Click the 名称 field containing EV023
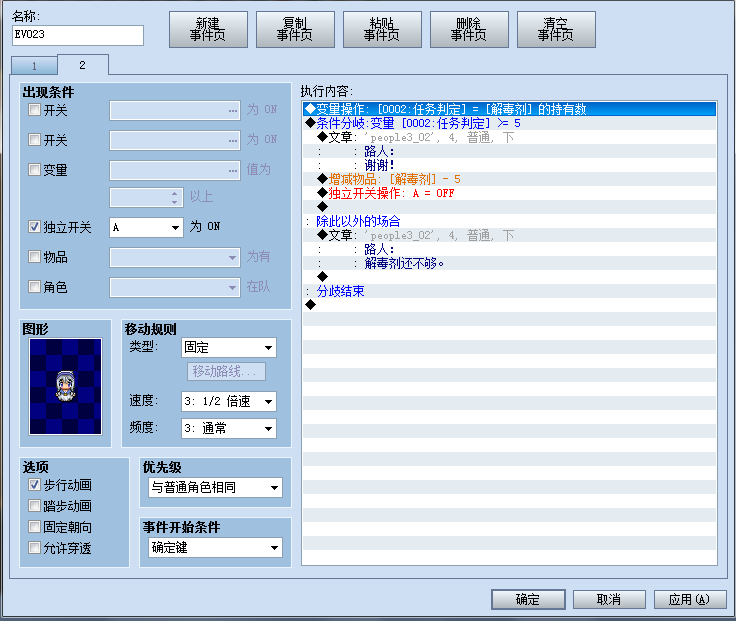The image size is (736, 621). pyautogui.click(x=77, y=35)
